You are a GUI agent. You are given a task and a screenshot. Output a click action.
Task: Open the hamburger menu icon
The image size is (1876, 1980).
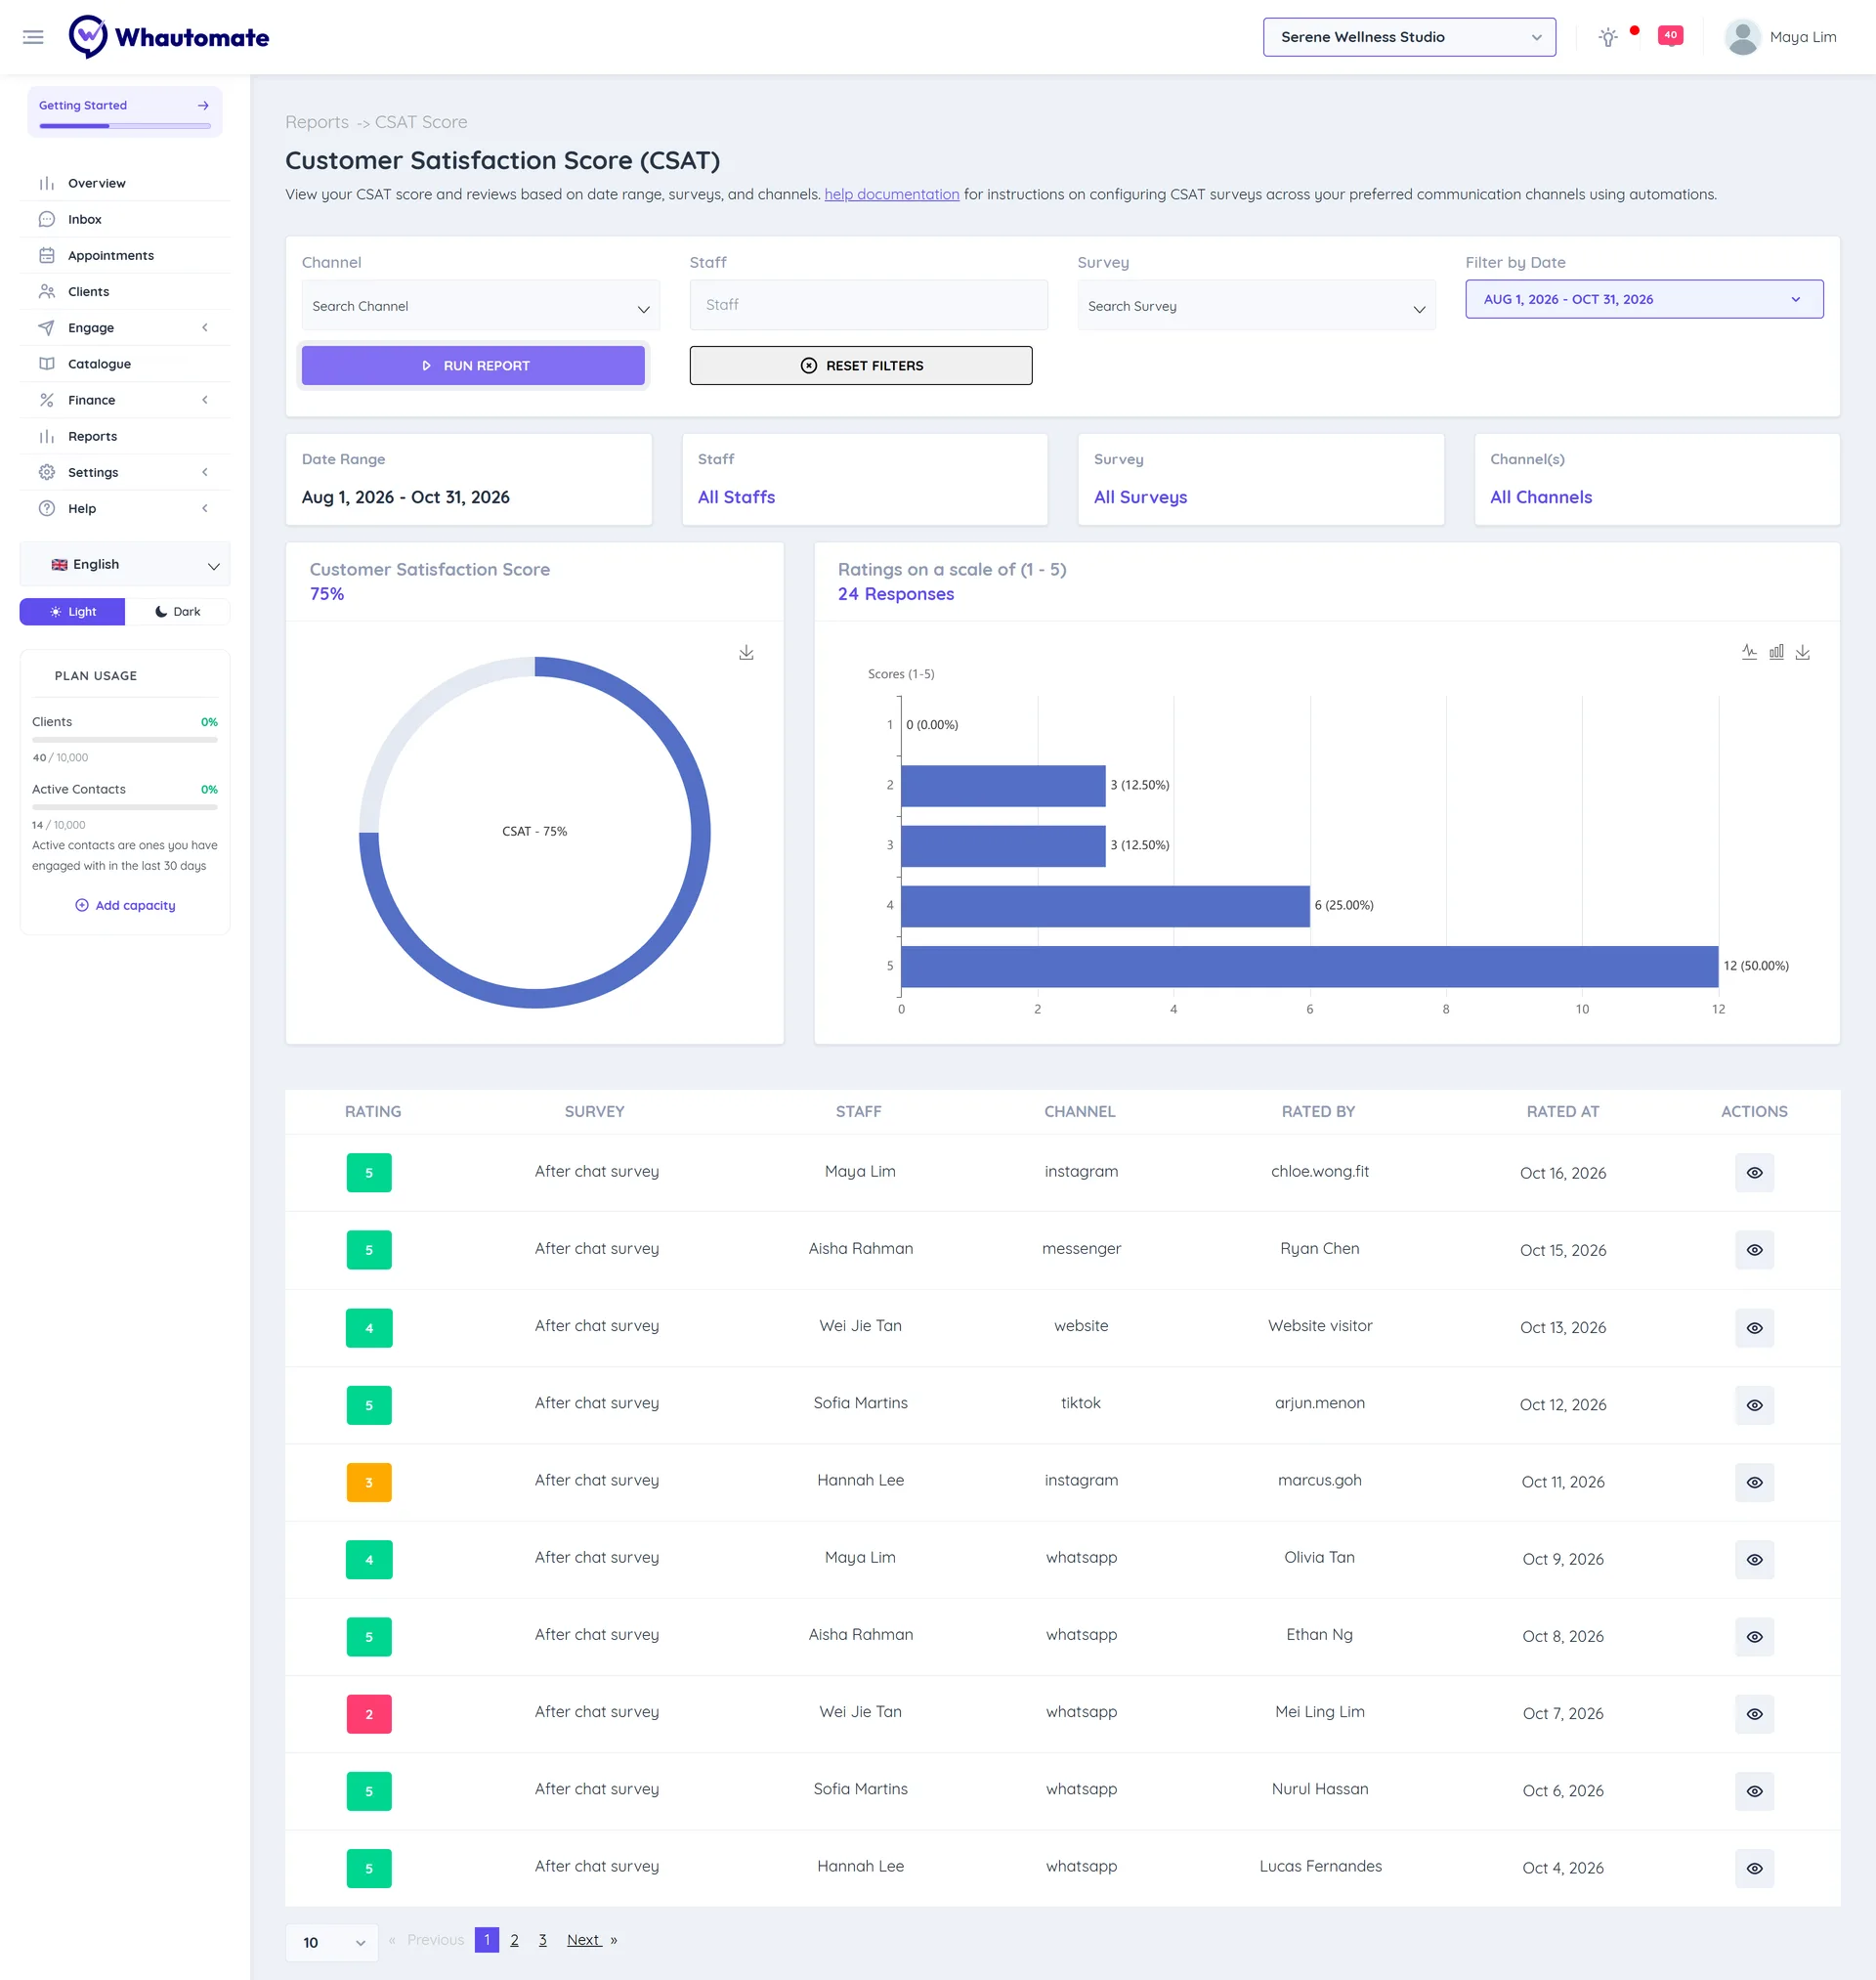tap(33, 37)
